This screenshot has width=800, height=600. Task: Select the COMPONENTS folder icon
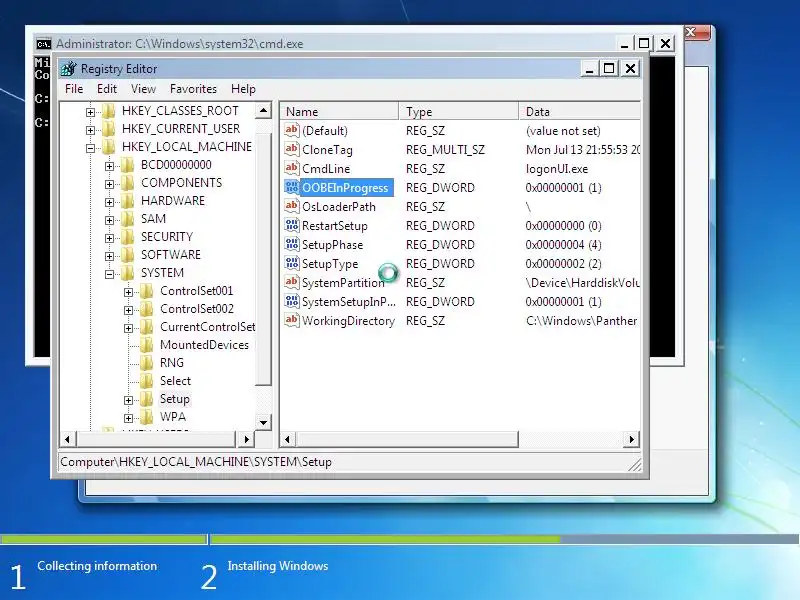pyautogui.click(x=128, y=183)
